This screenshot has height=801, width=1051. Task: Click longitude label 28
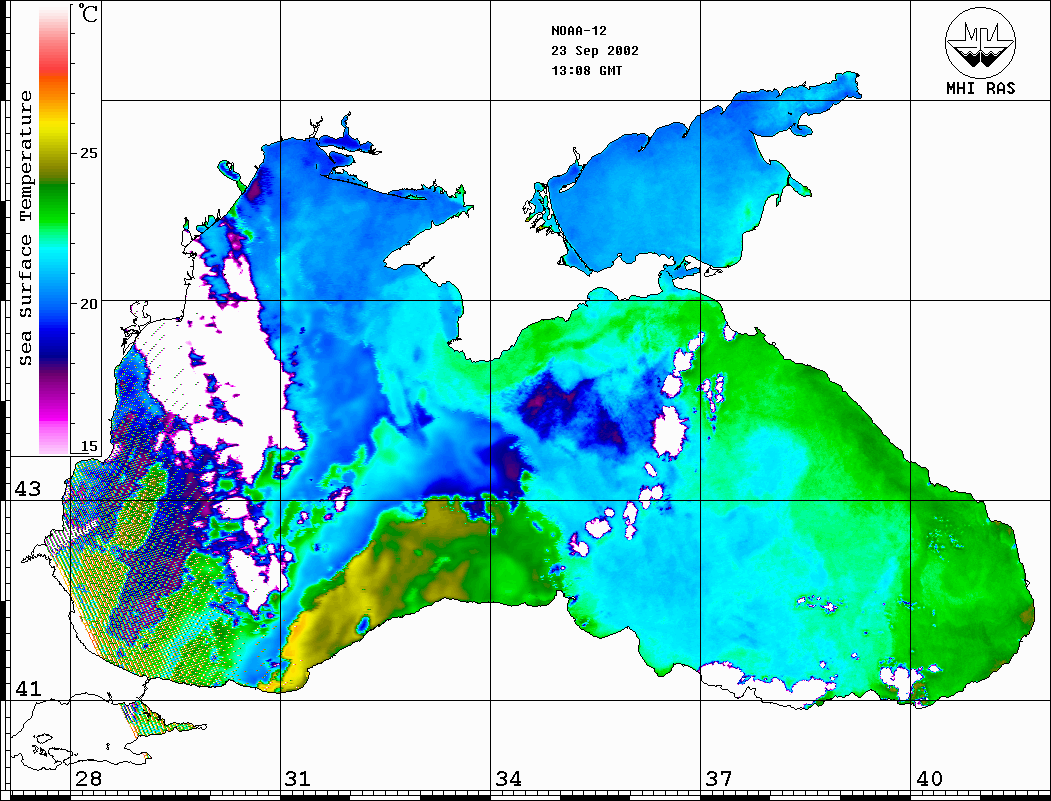(x=89, y=778)
